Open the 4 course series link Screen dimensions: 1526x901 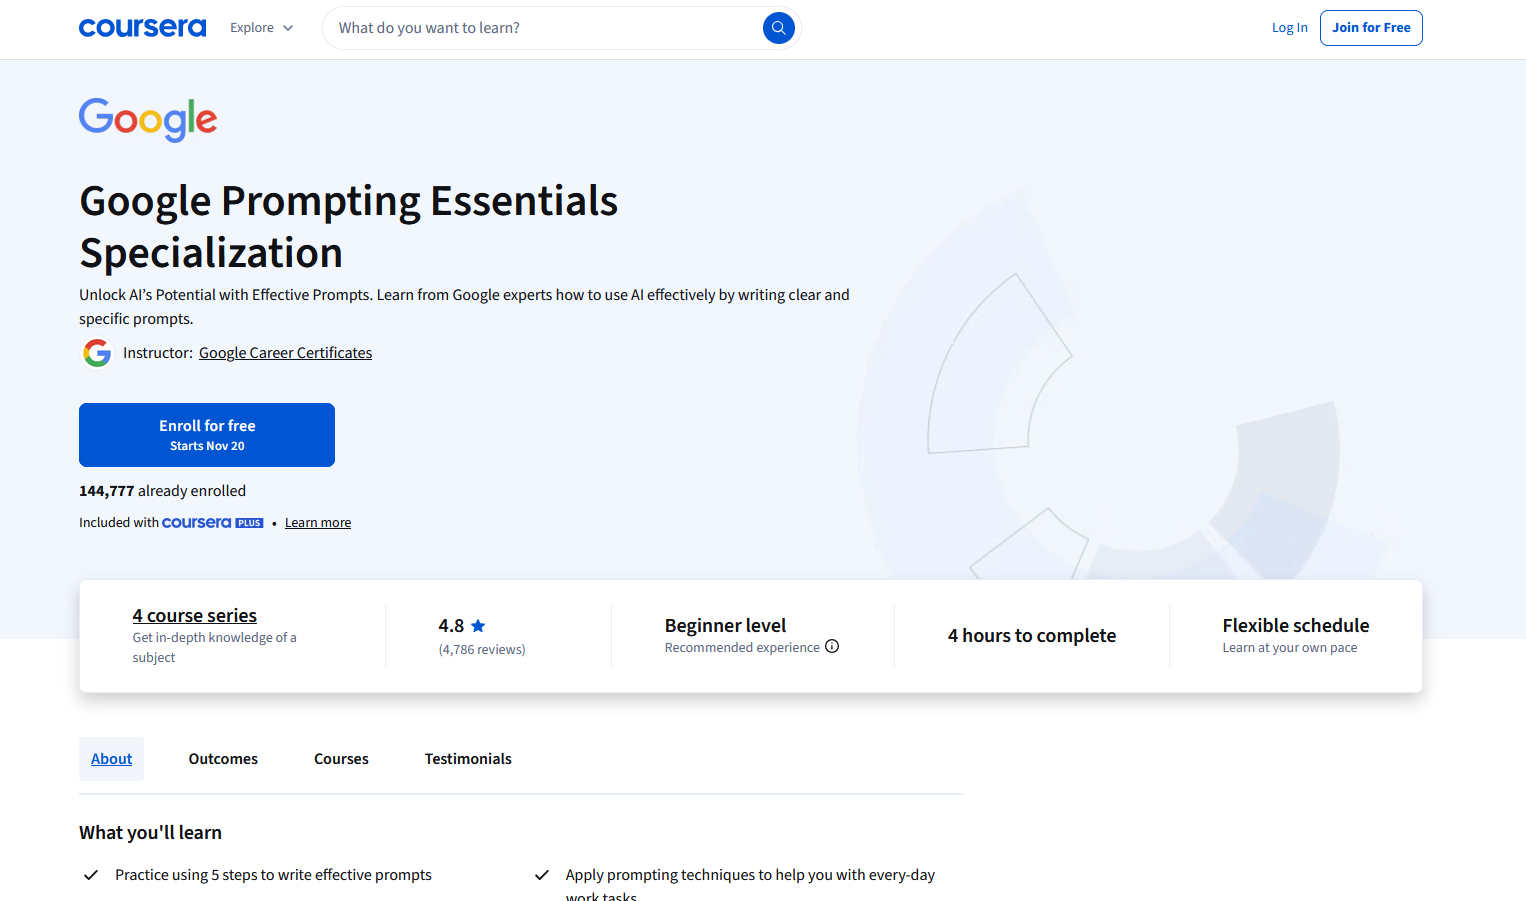[195, 615]
